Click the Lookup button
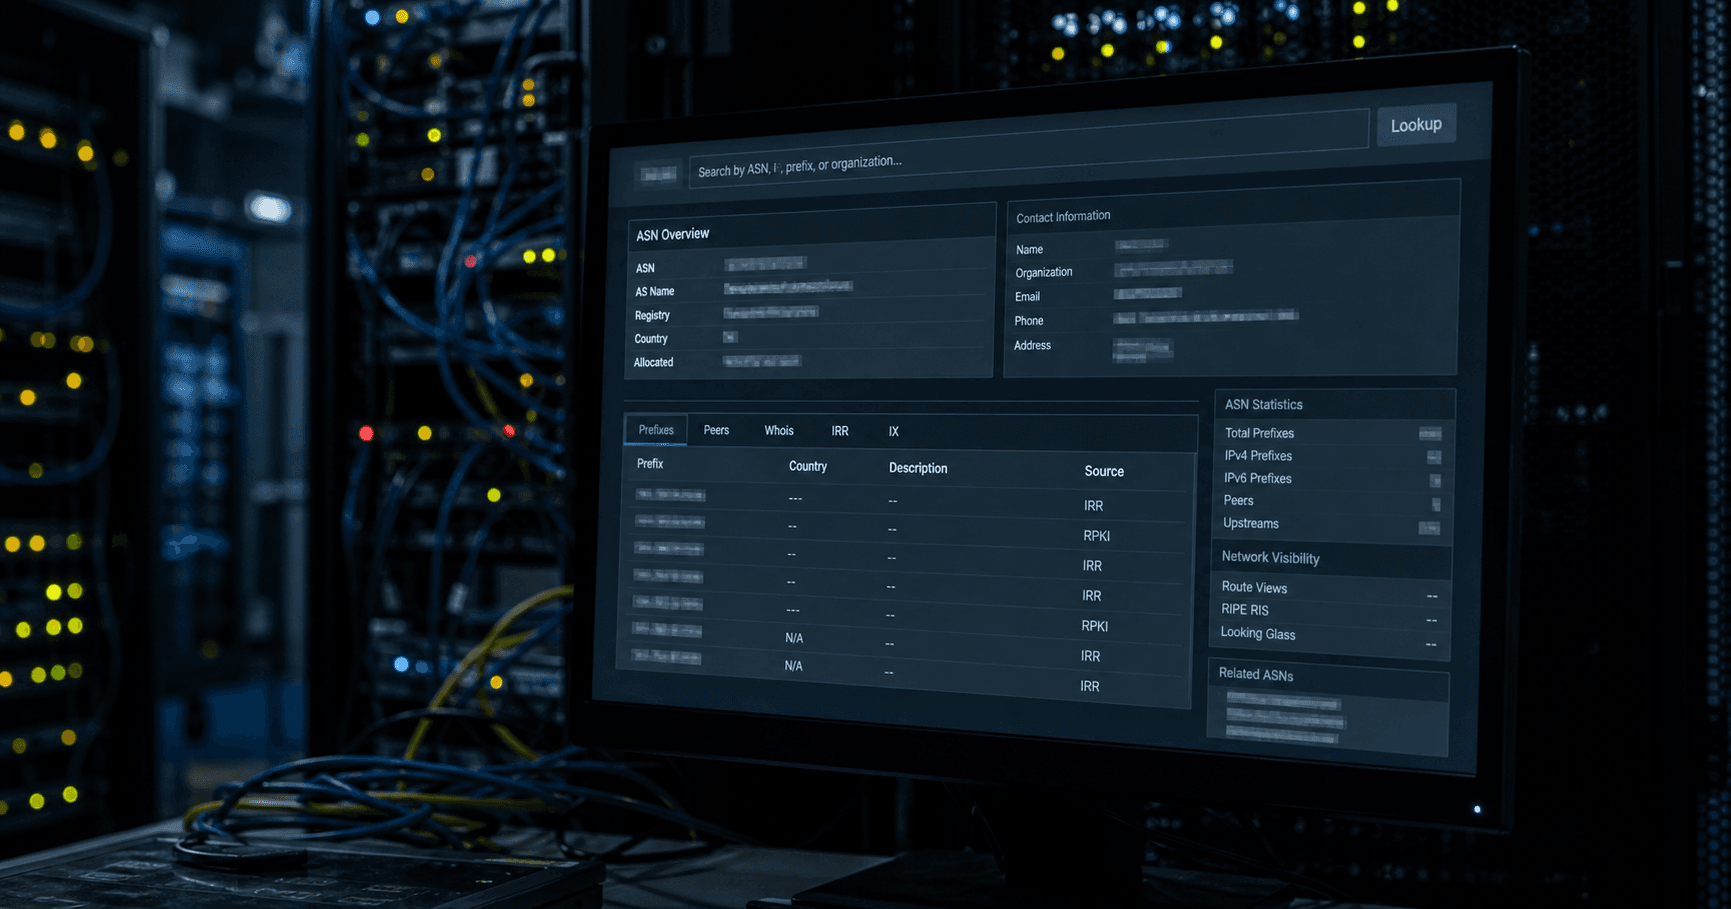 (x=1416, y=125)
